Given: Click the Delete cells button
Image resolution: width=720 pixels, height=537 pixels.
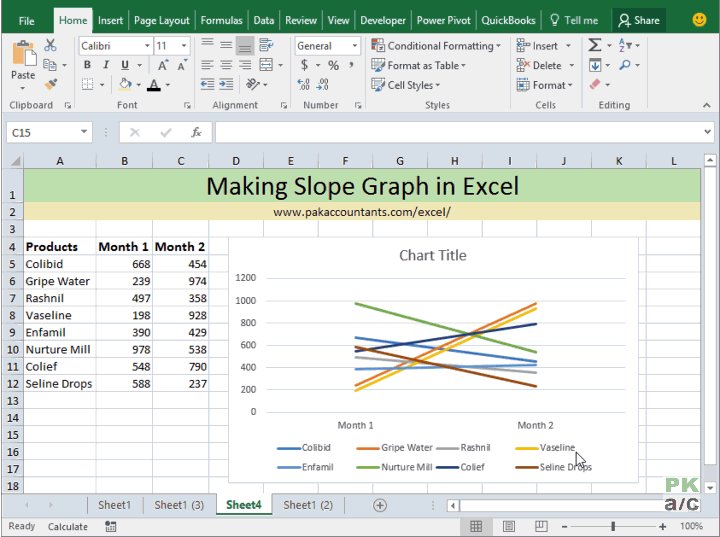Looking at the screenshot, I should coord(540,65).
